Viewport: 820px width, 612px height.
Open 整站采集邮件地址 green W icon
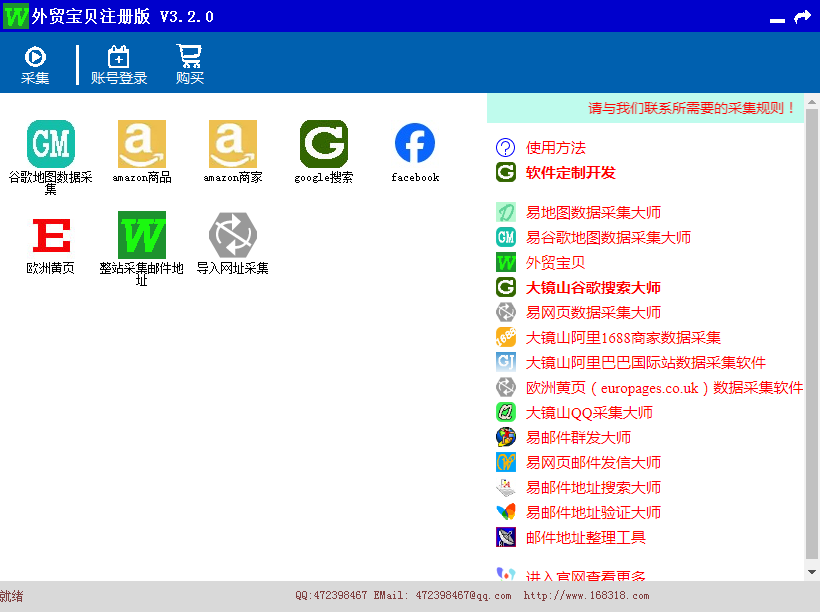(x=142, y=236)
